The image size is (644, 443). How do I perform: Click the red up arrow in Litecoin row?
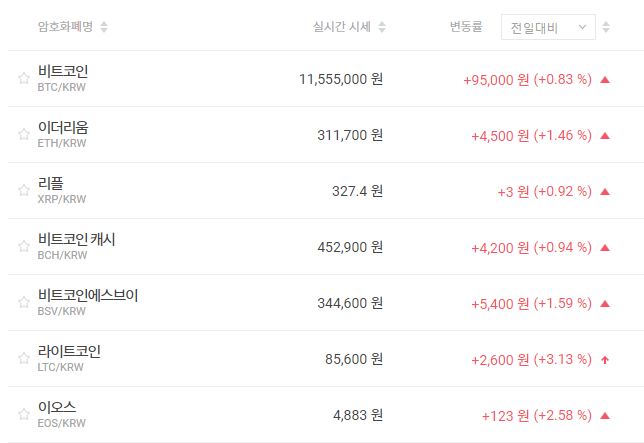click(604, 359)
